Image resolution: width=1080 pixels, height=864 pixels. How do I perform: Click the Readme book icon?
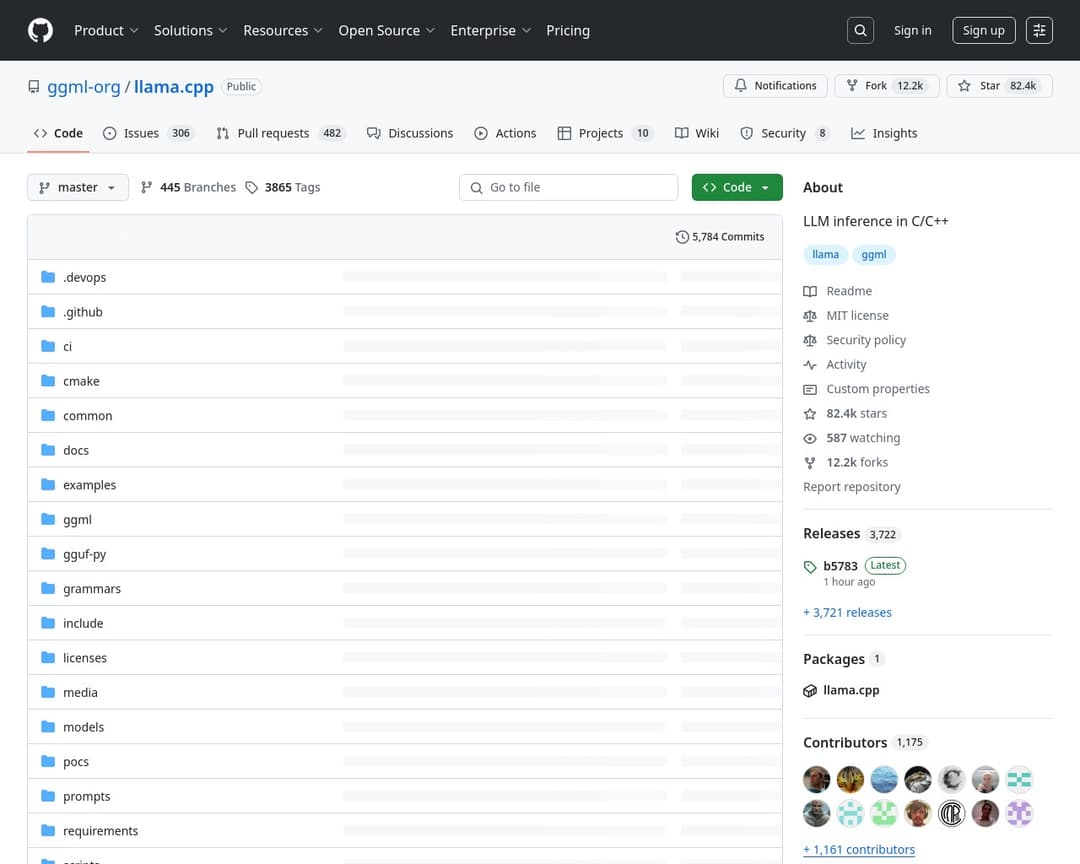[810, 291]
